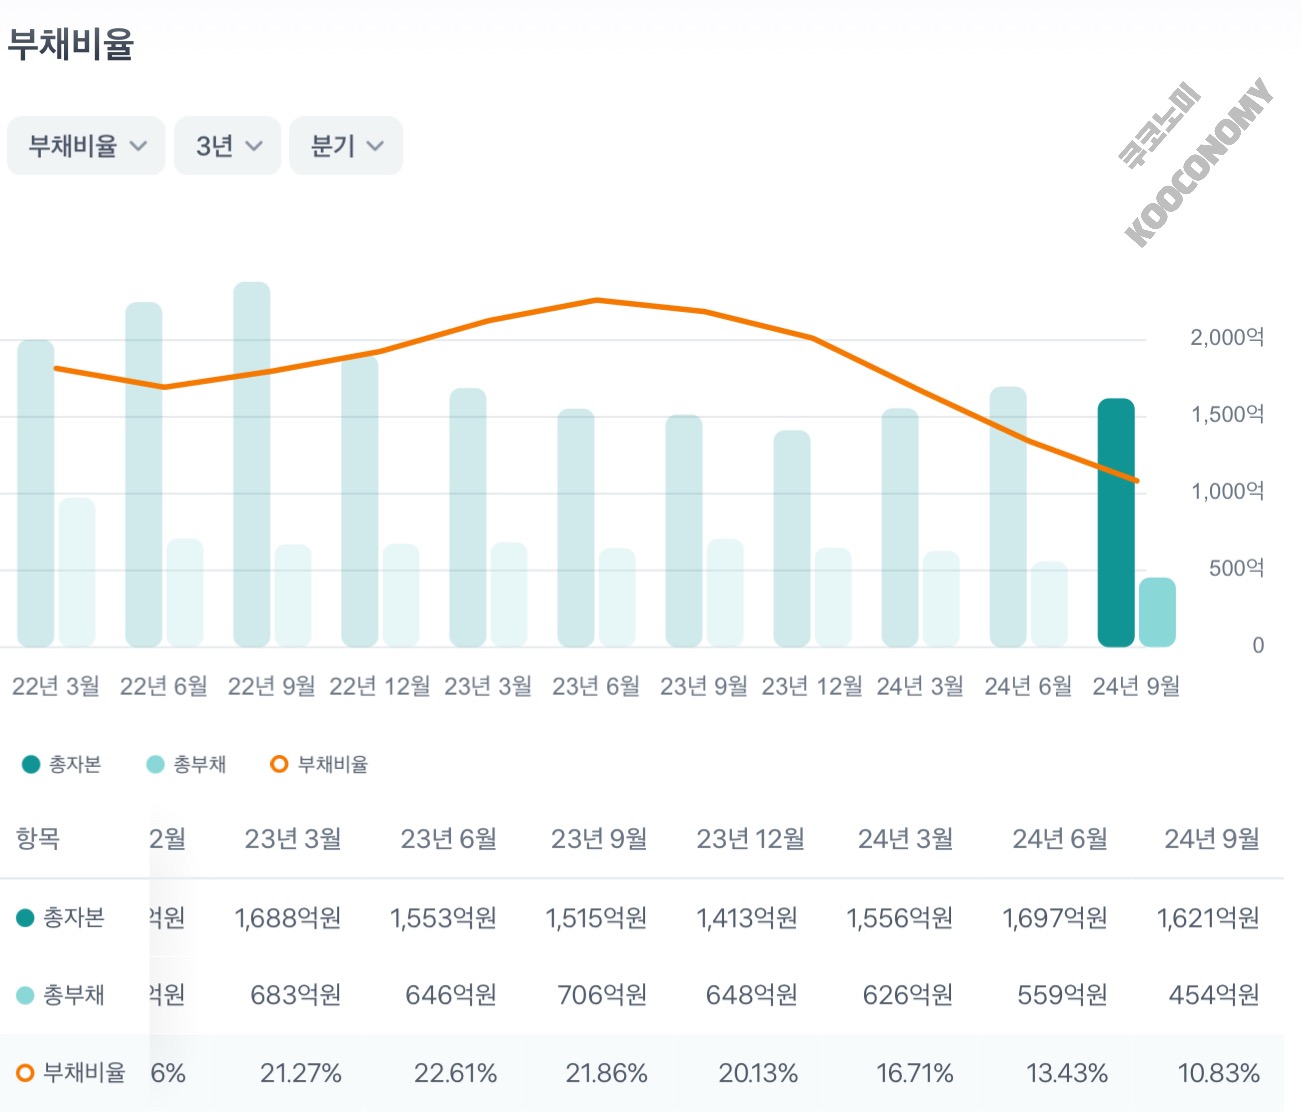Open the 분기 interval dropdown
This screenshot has width=1302, height=1116.
346,146
